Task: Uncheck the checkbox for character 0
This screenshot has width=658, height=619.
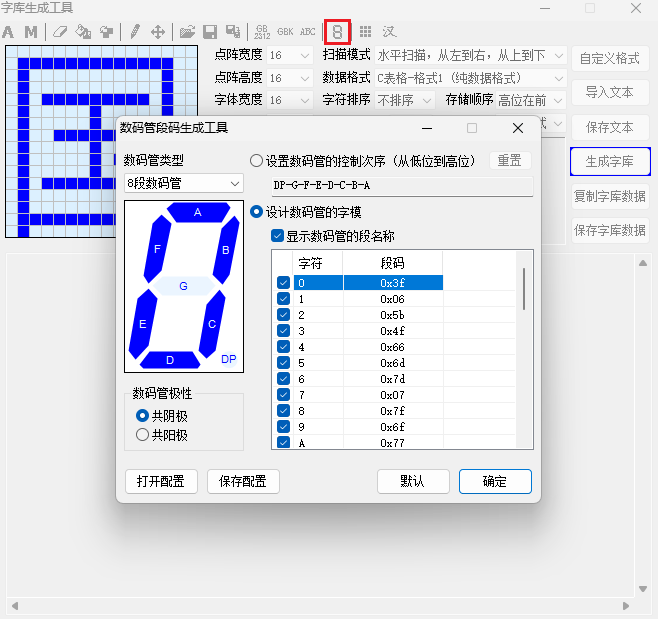Action: 283,283
